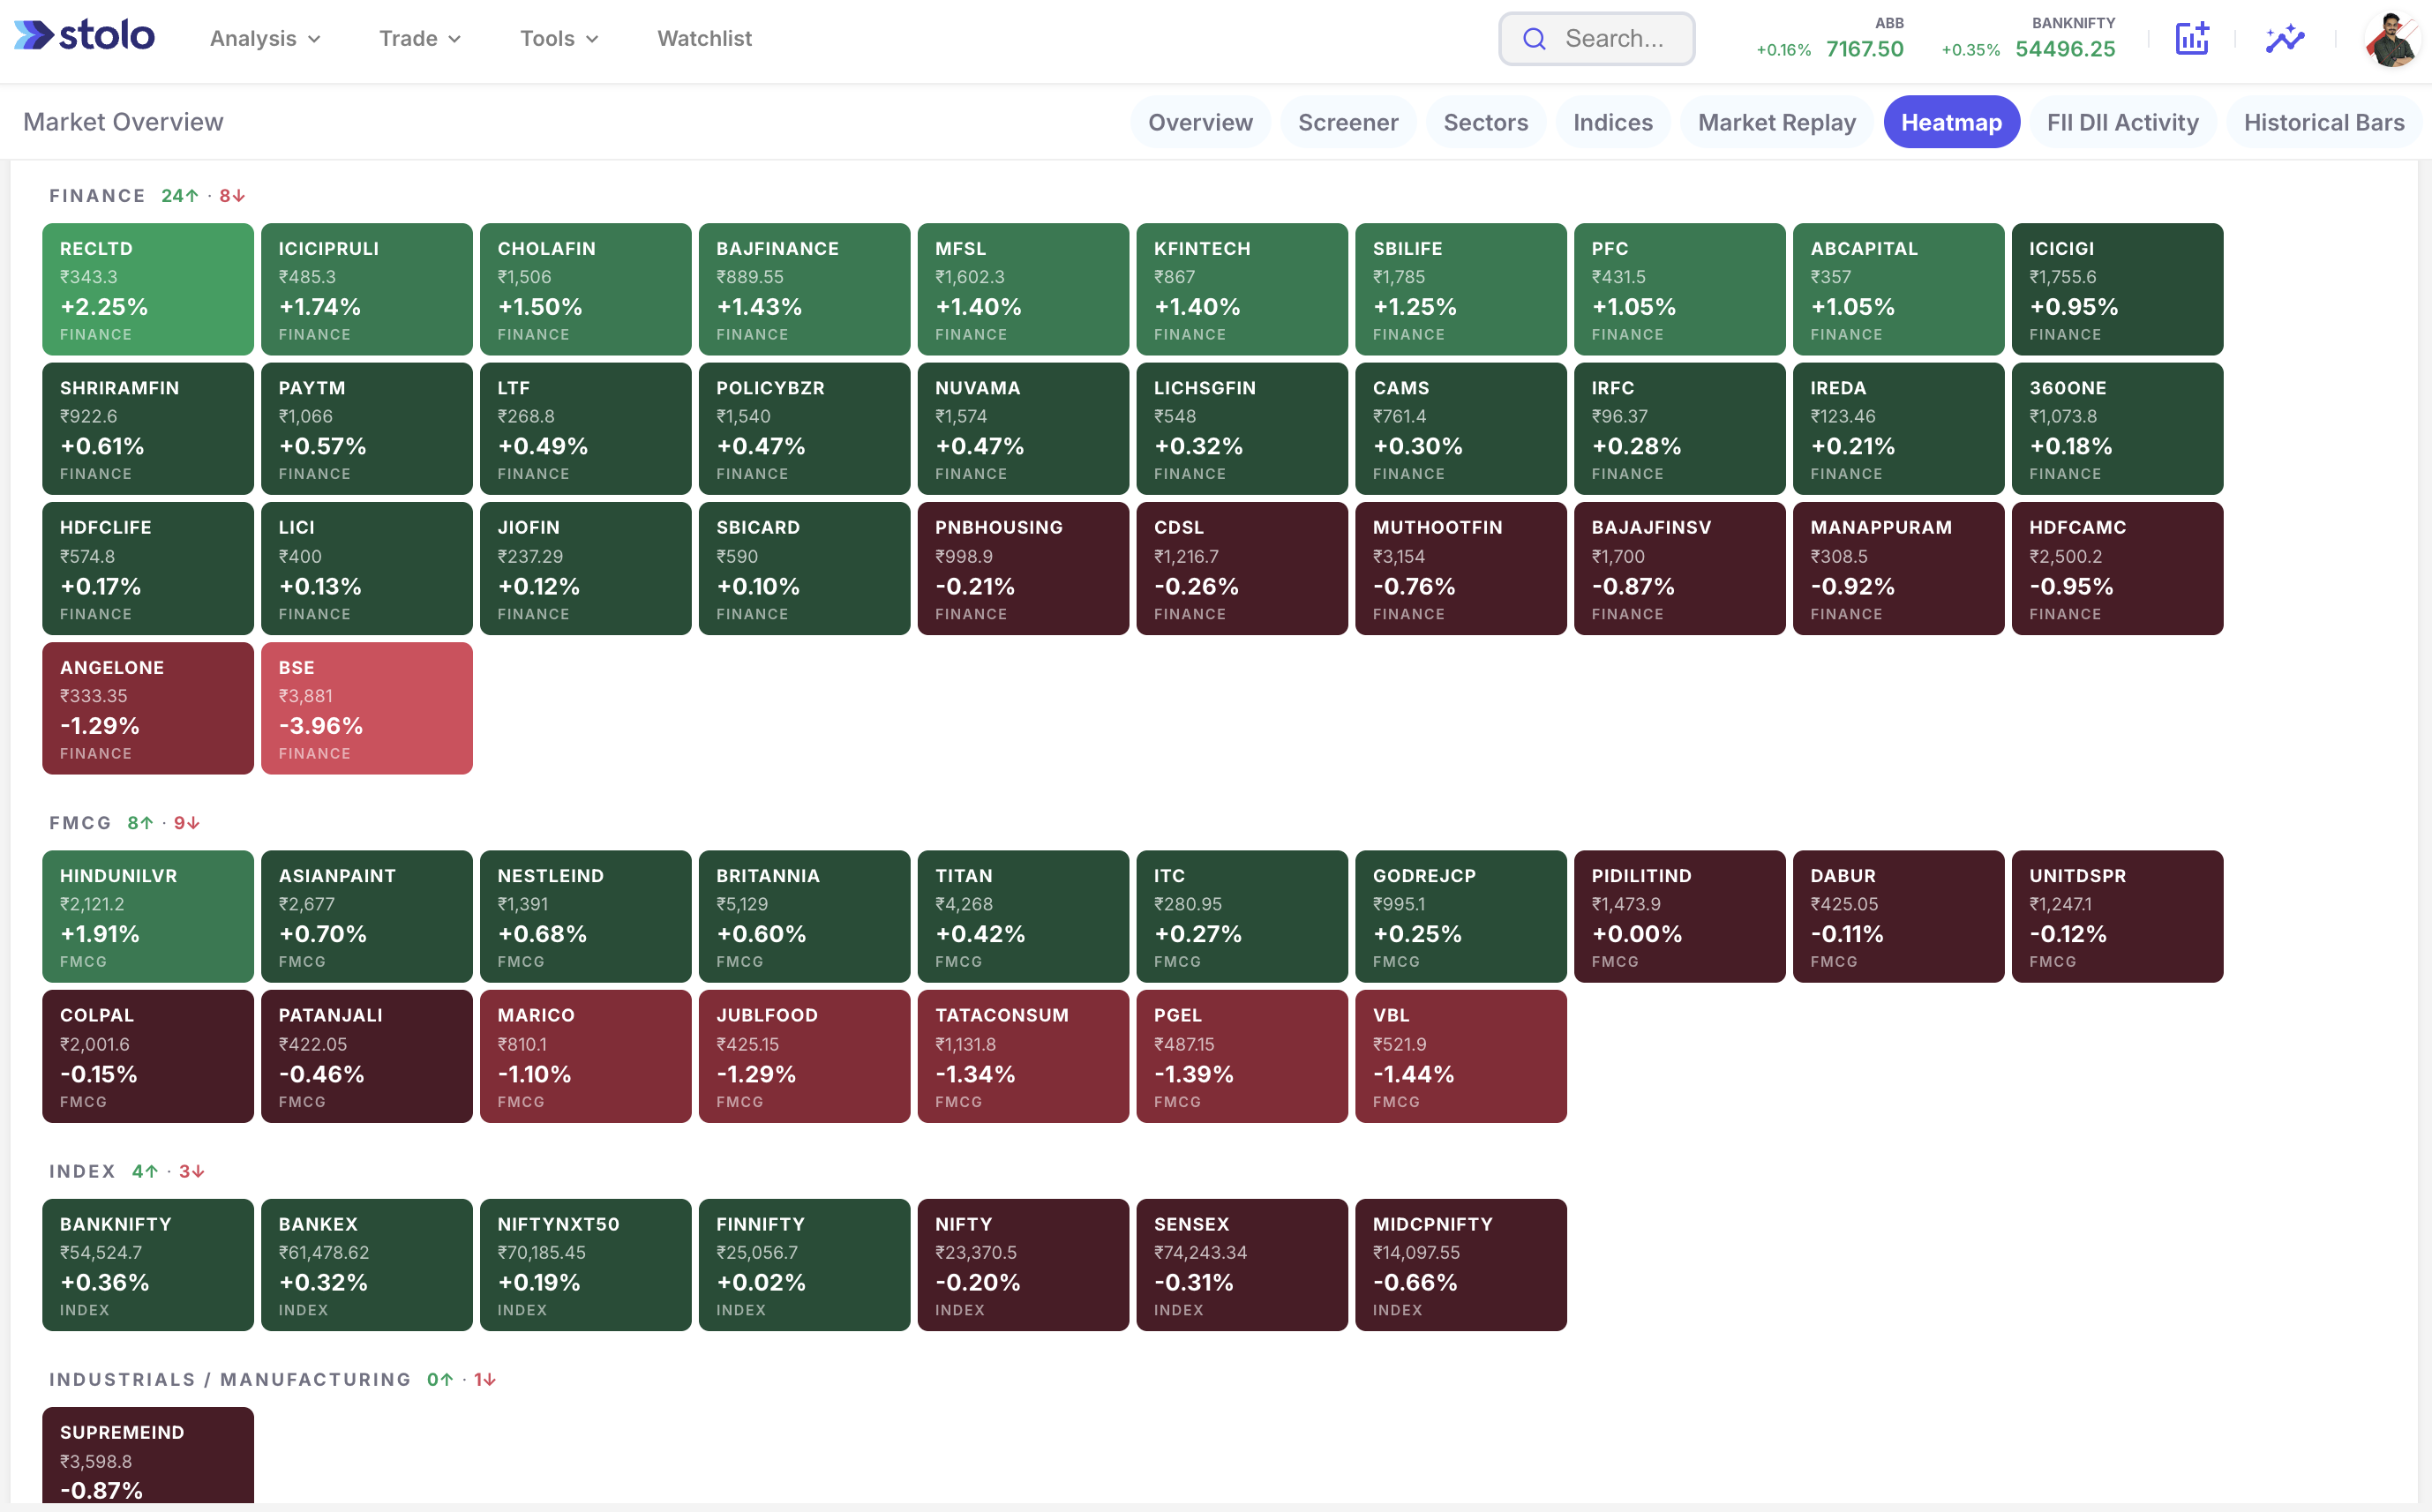Click the NESTLEIND tile

tap(586, 917)
